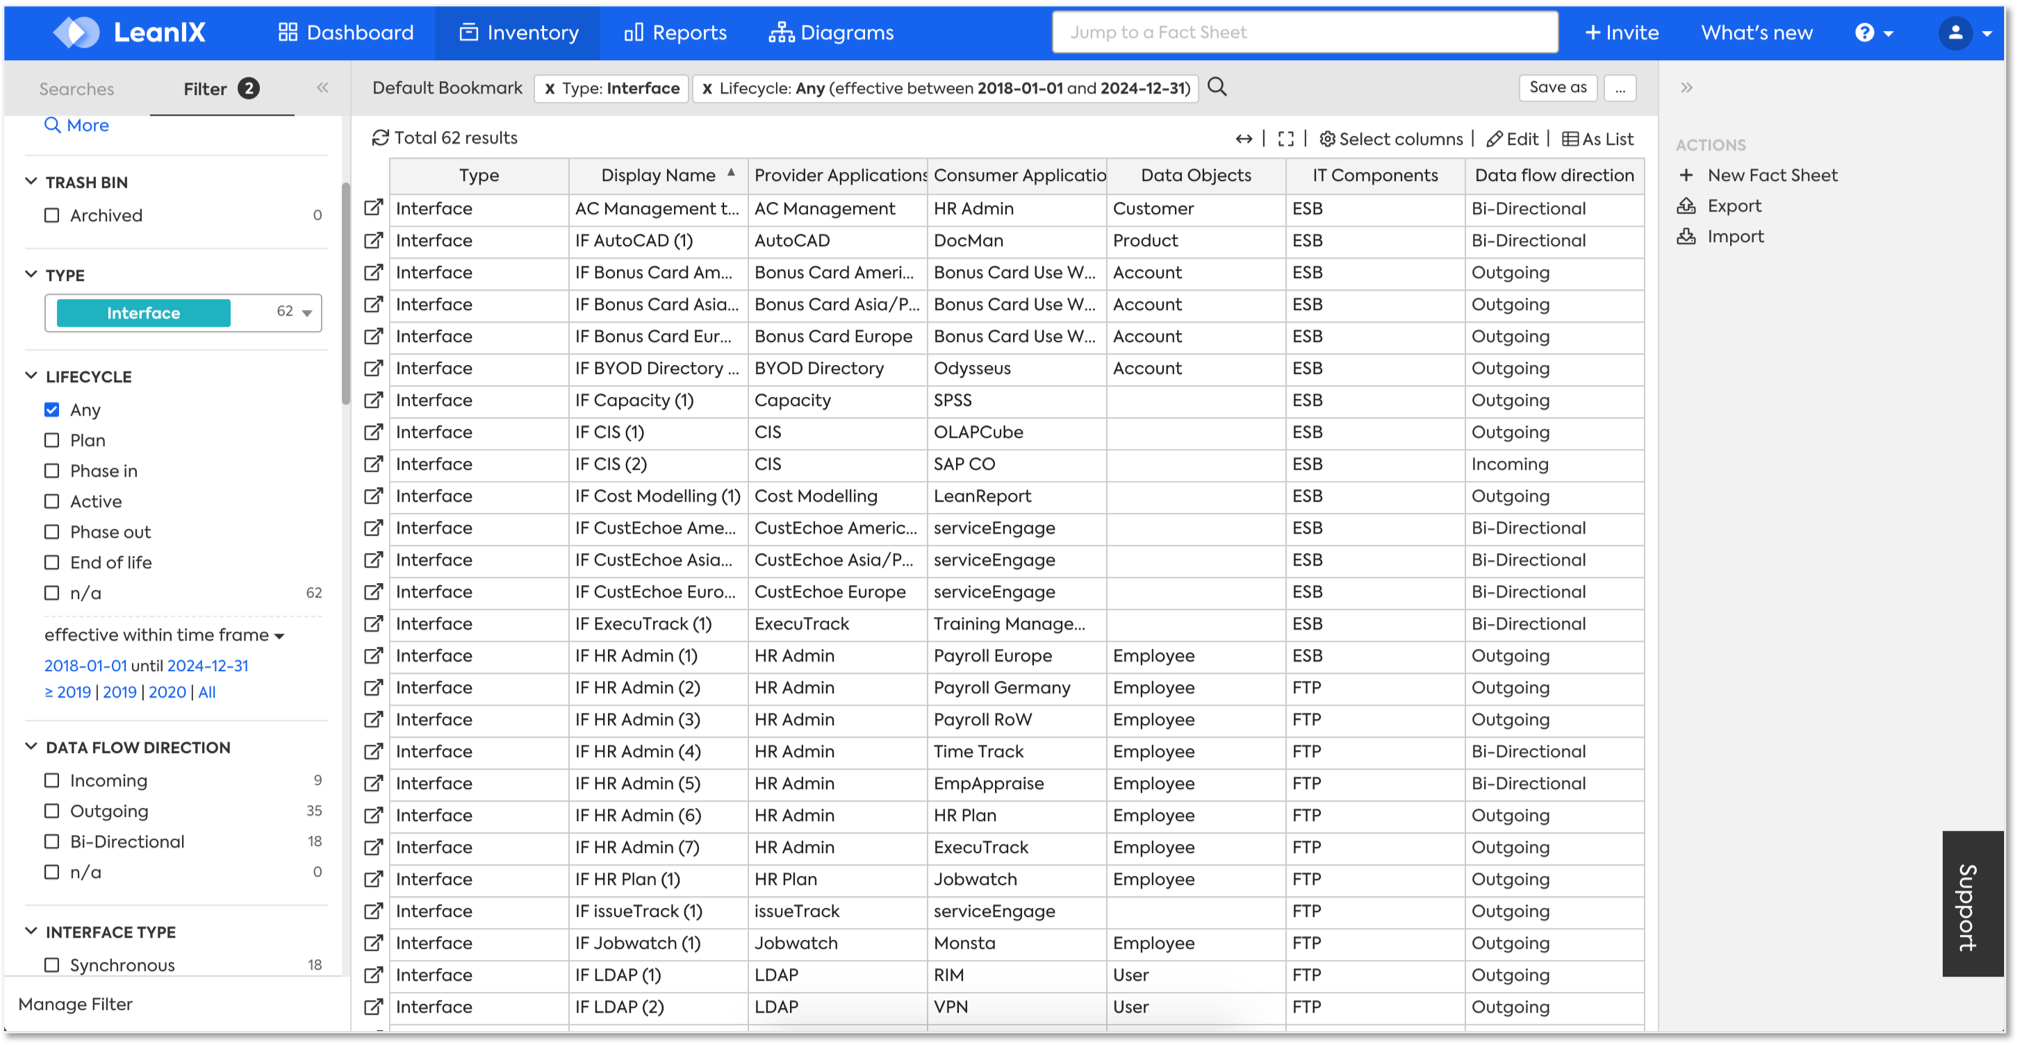
Task: Sort by Display Name column
Action: point(659,175)
